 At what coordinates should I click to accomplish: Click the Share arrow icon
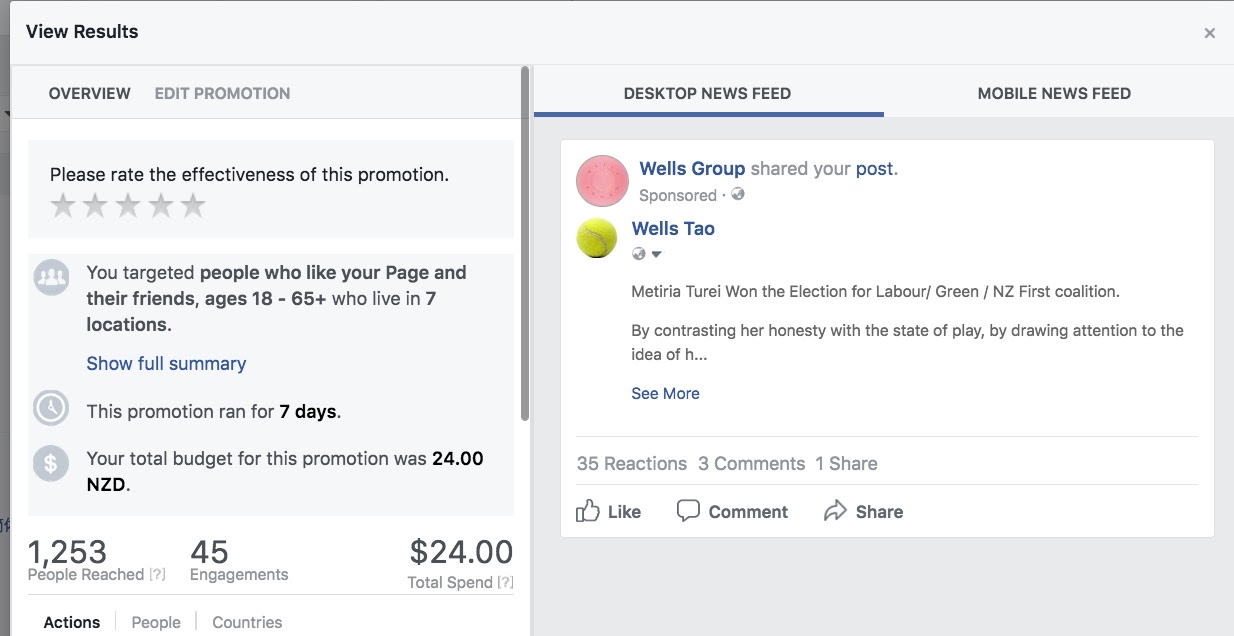835,511
